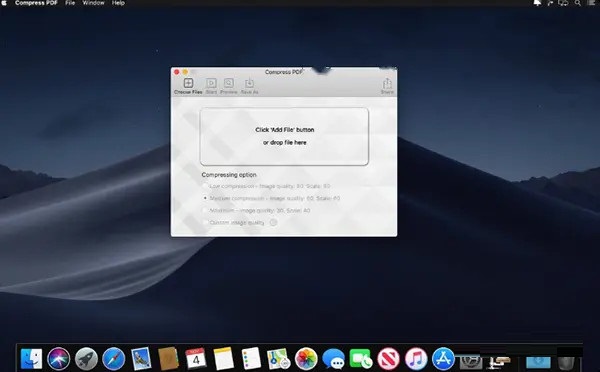Launch Siri from the Dock
600x372 pixels.
pos(59,359)
